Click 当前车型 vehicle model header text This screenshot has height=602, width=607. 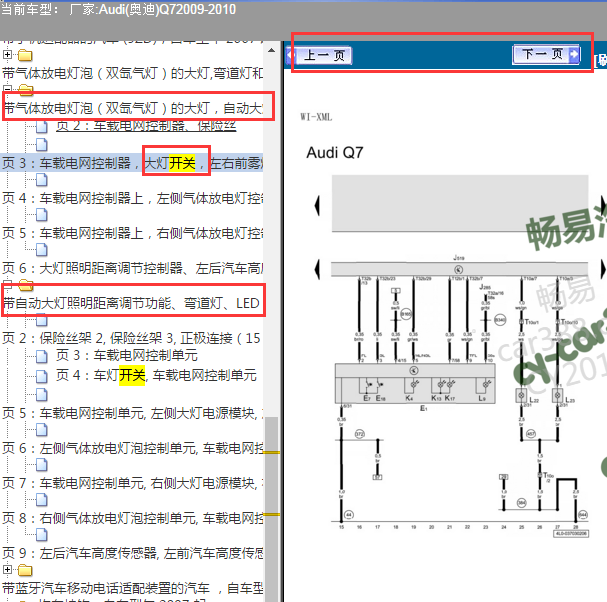tap(118, 9)
